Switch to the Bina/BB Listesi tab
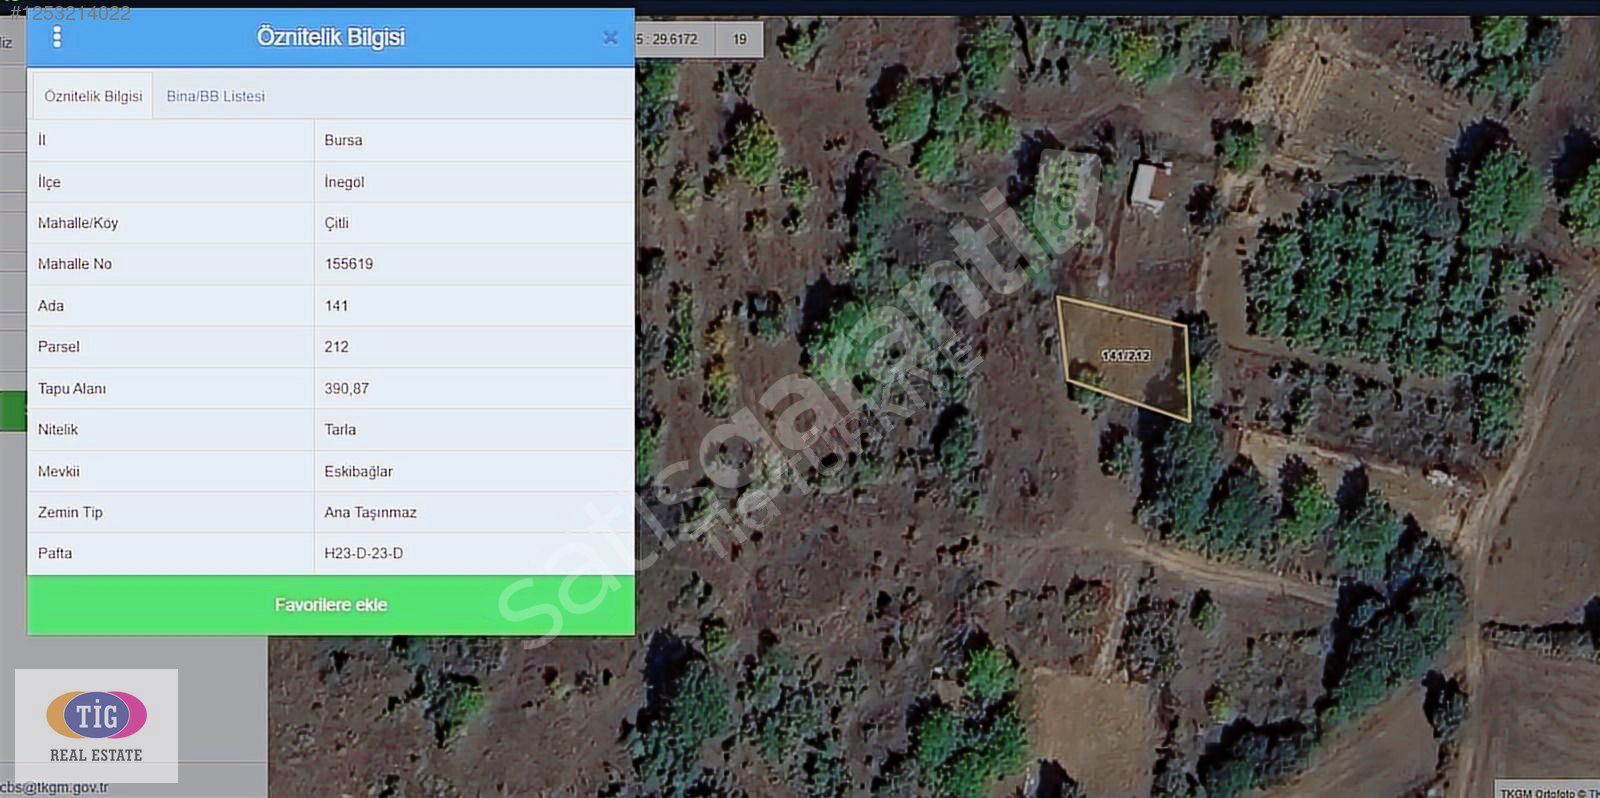1600x798 pixels. [x=216, y=96]
